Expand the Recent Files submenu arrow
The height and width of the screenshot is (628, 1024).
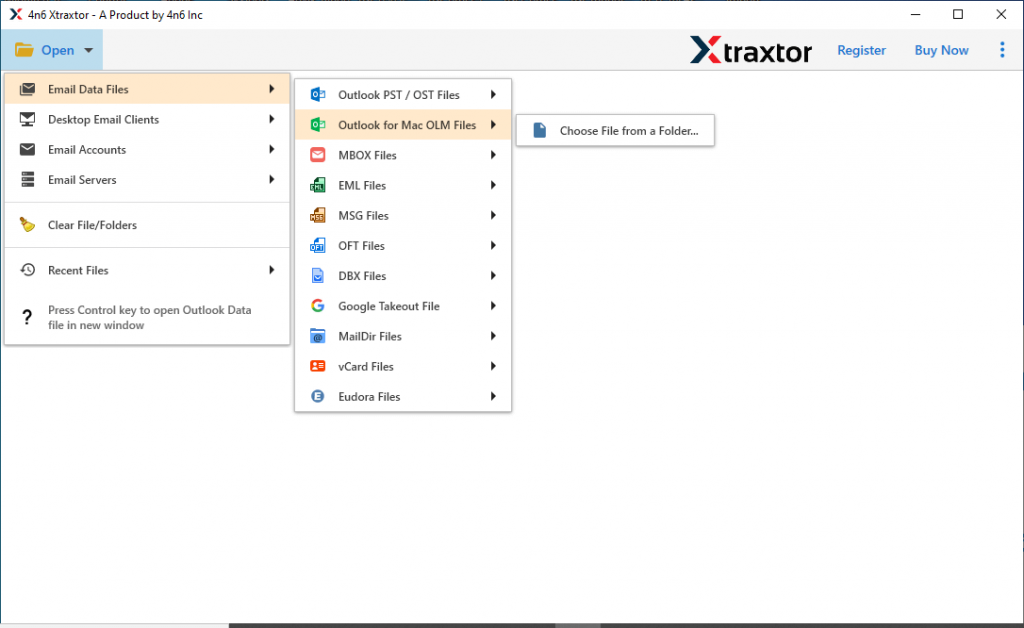coord(271,269)
